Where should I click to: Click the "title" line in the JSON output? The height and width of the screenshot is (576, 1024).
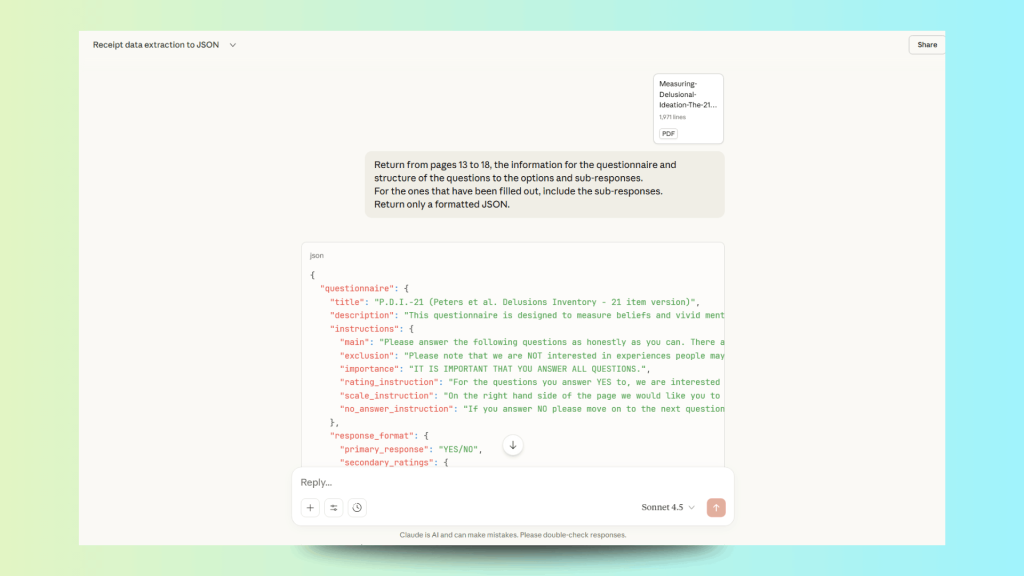(x=514, y=302)
